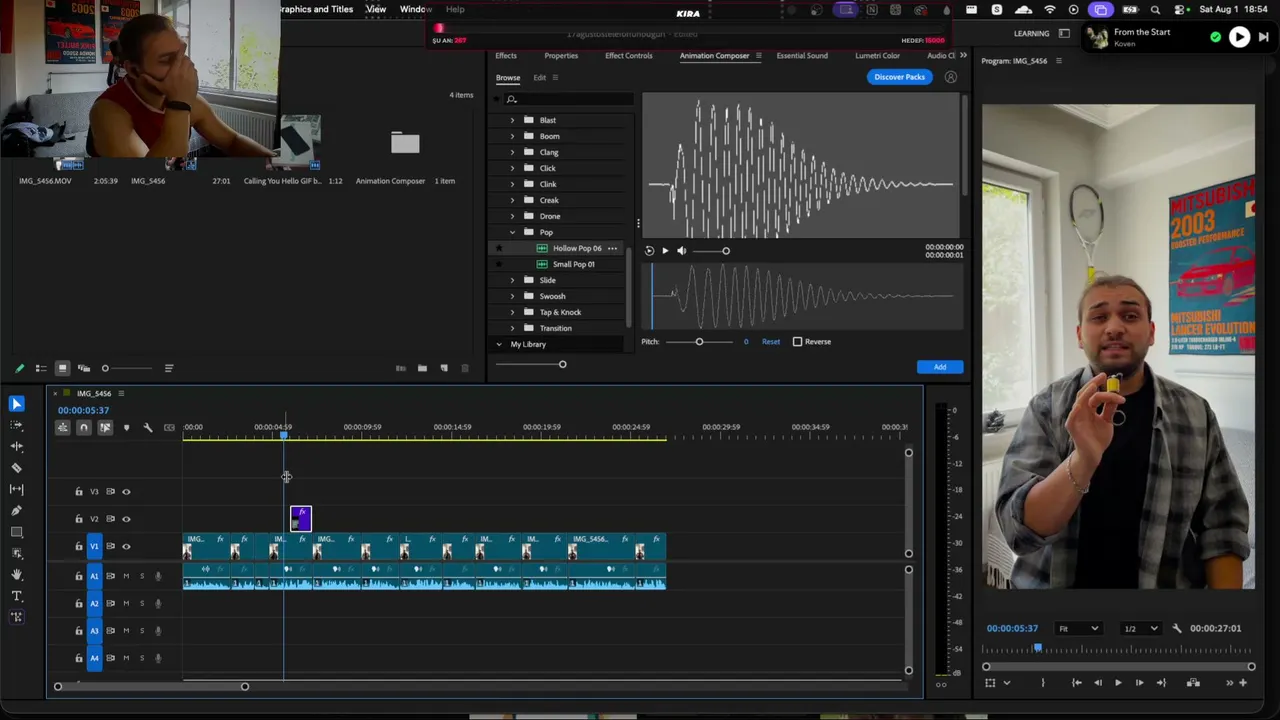Select the Type text tool
Viewport: 1280px width, 720px height.
pos(17,596)
